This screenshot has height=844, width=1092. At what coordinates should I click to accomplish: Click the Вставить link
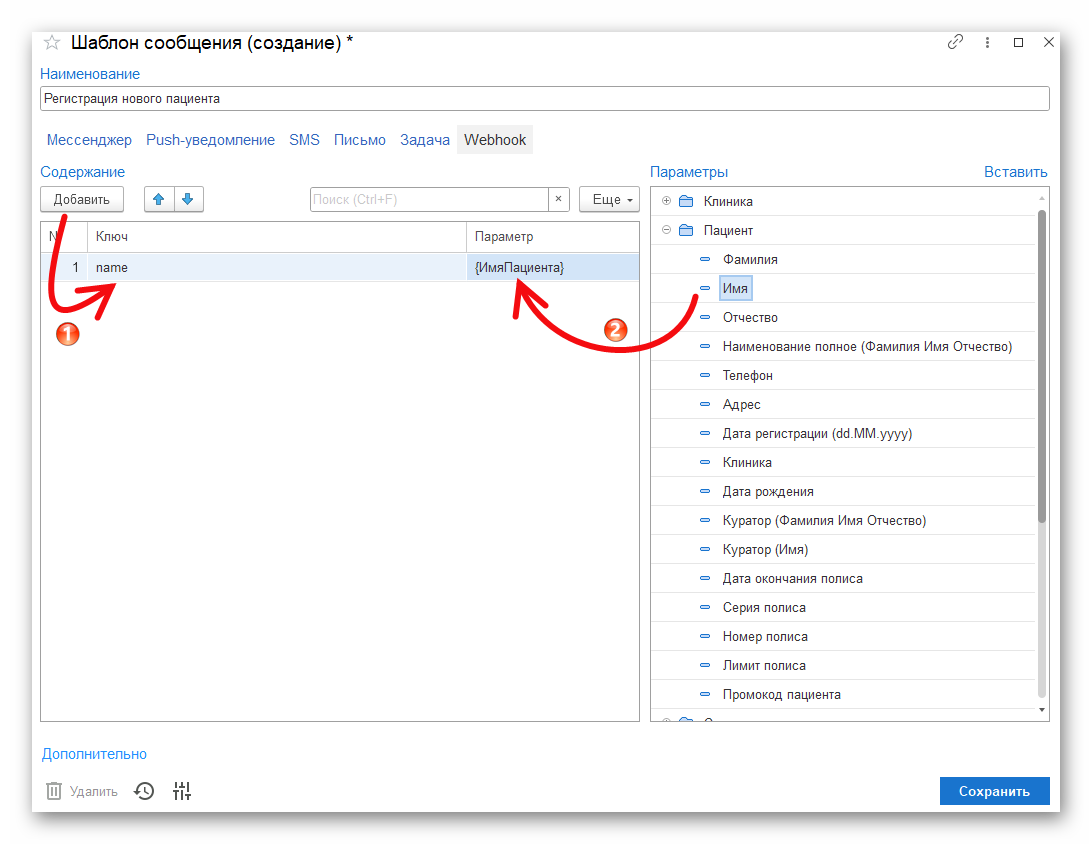click(x=1015, y=172)
